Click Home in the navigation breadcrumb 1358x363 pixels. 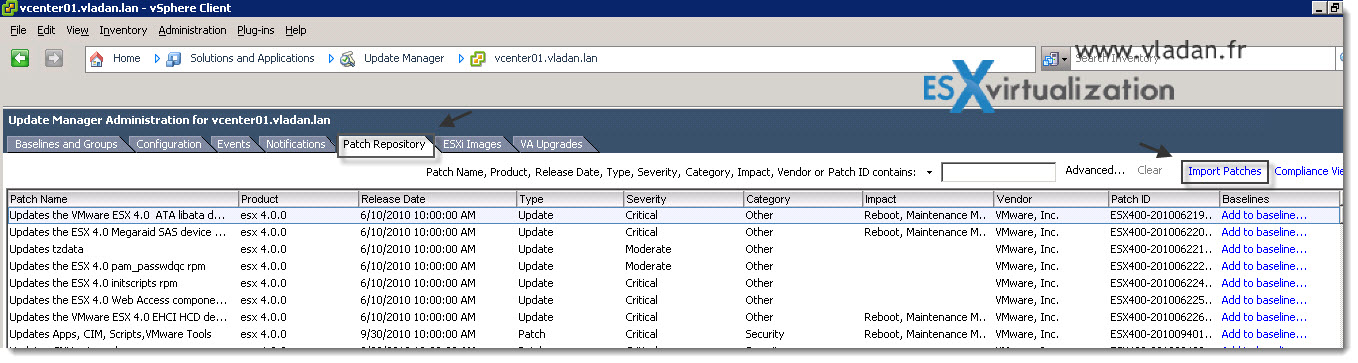click(x=126, y=59)
